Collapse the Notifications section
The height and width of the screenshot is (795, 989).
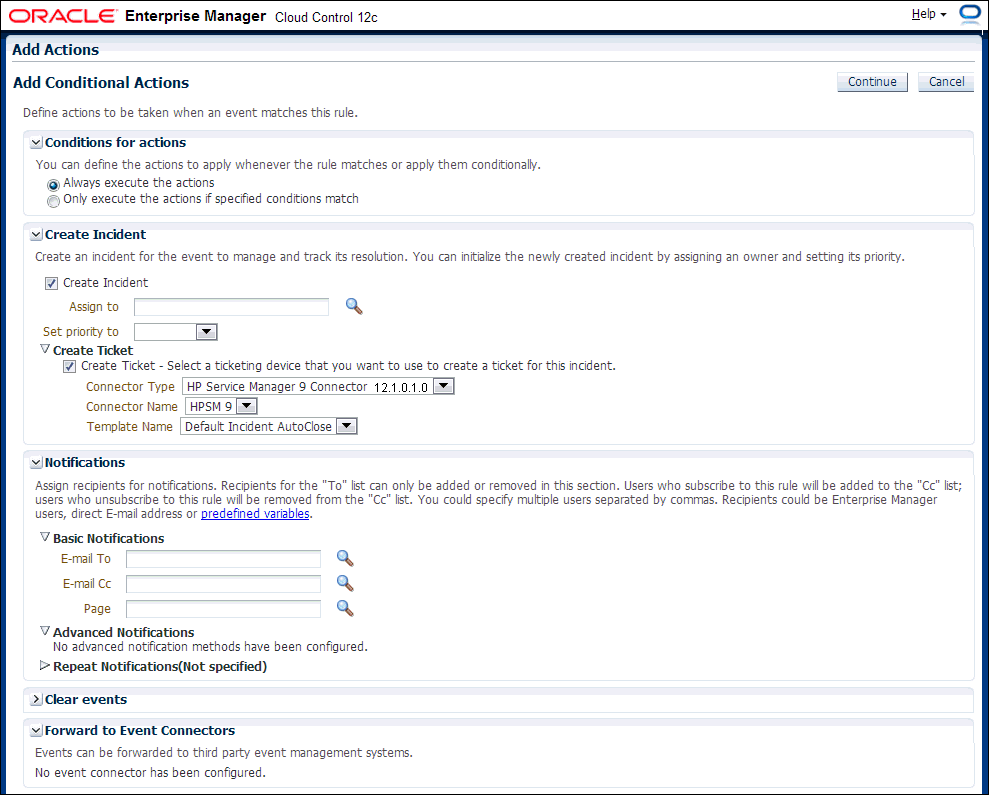tap(37, 463)
